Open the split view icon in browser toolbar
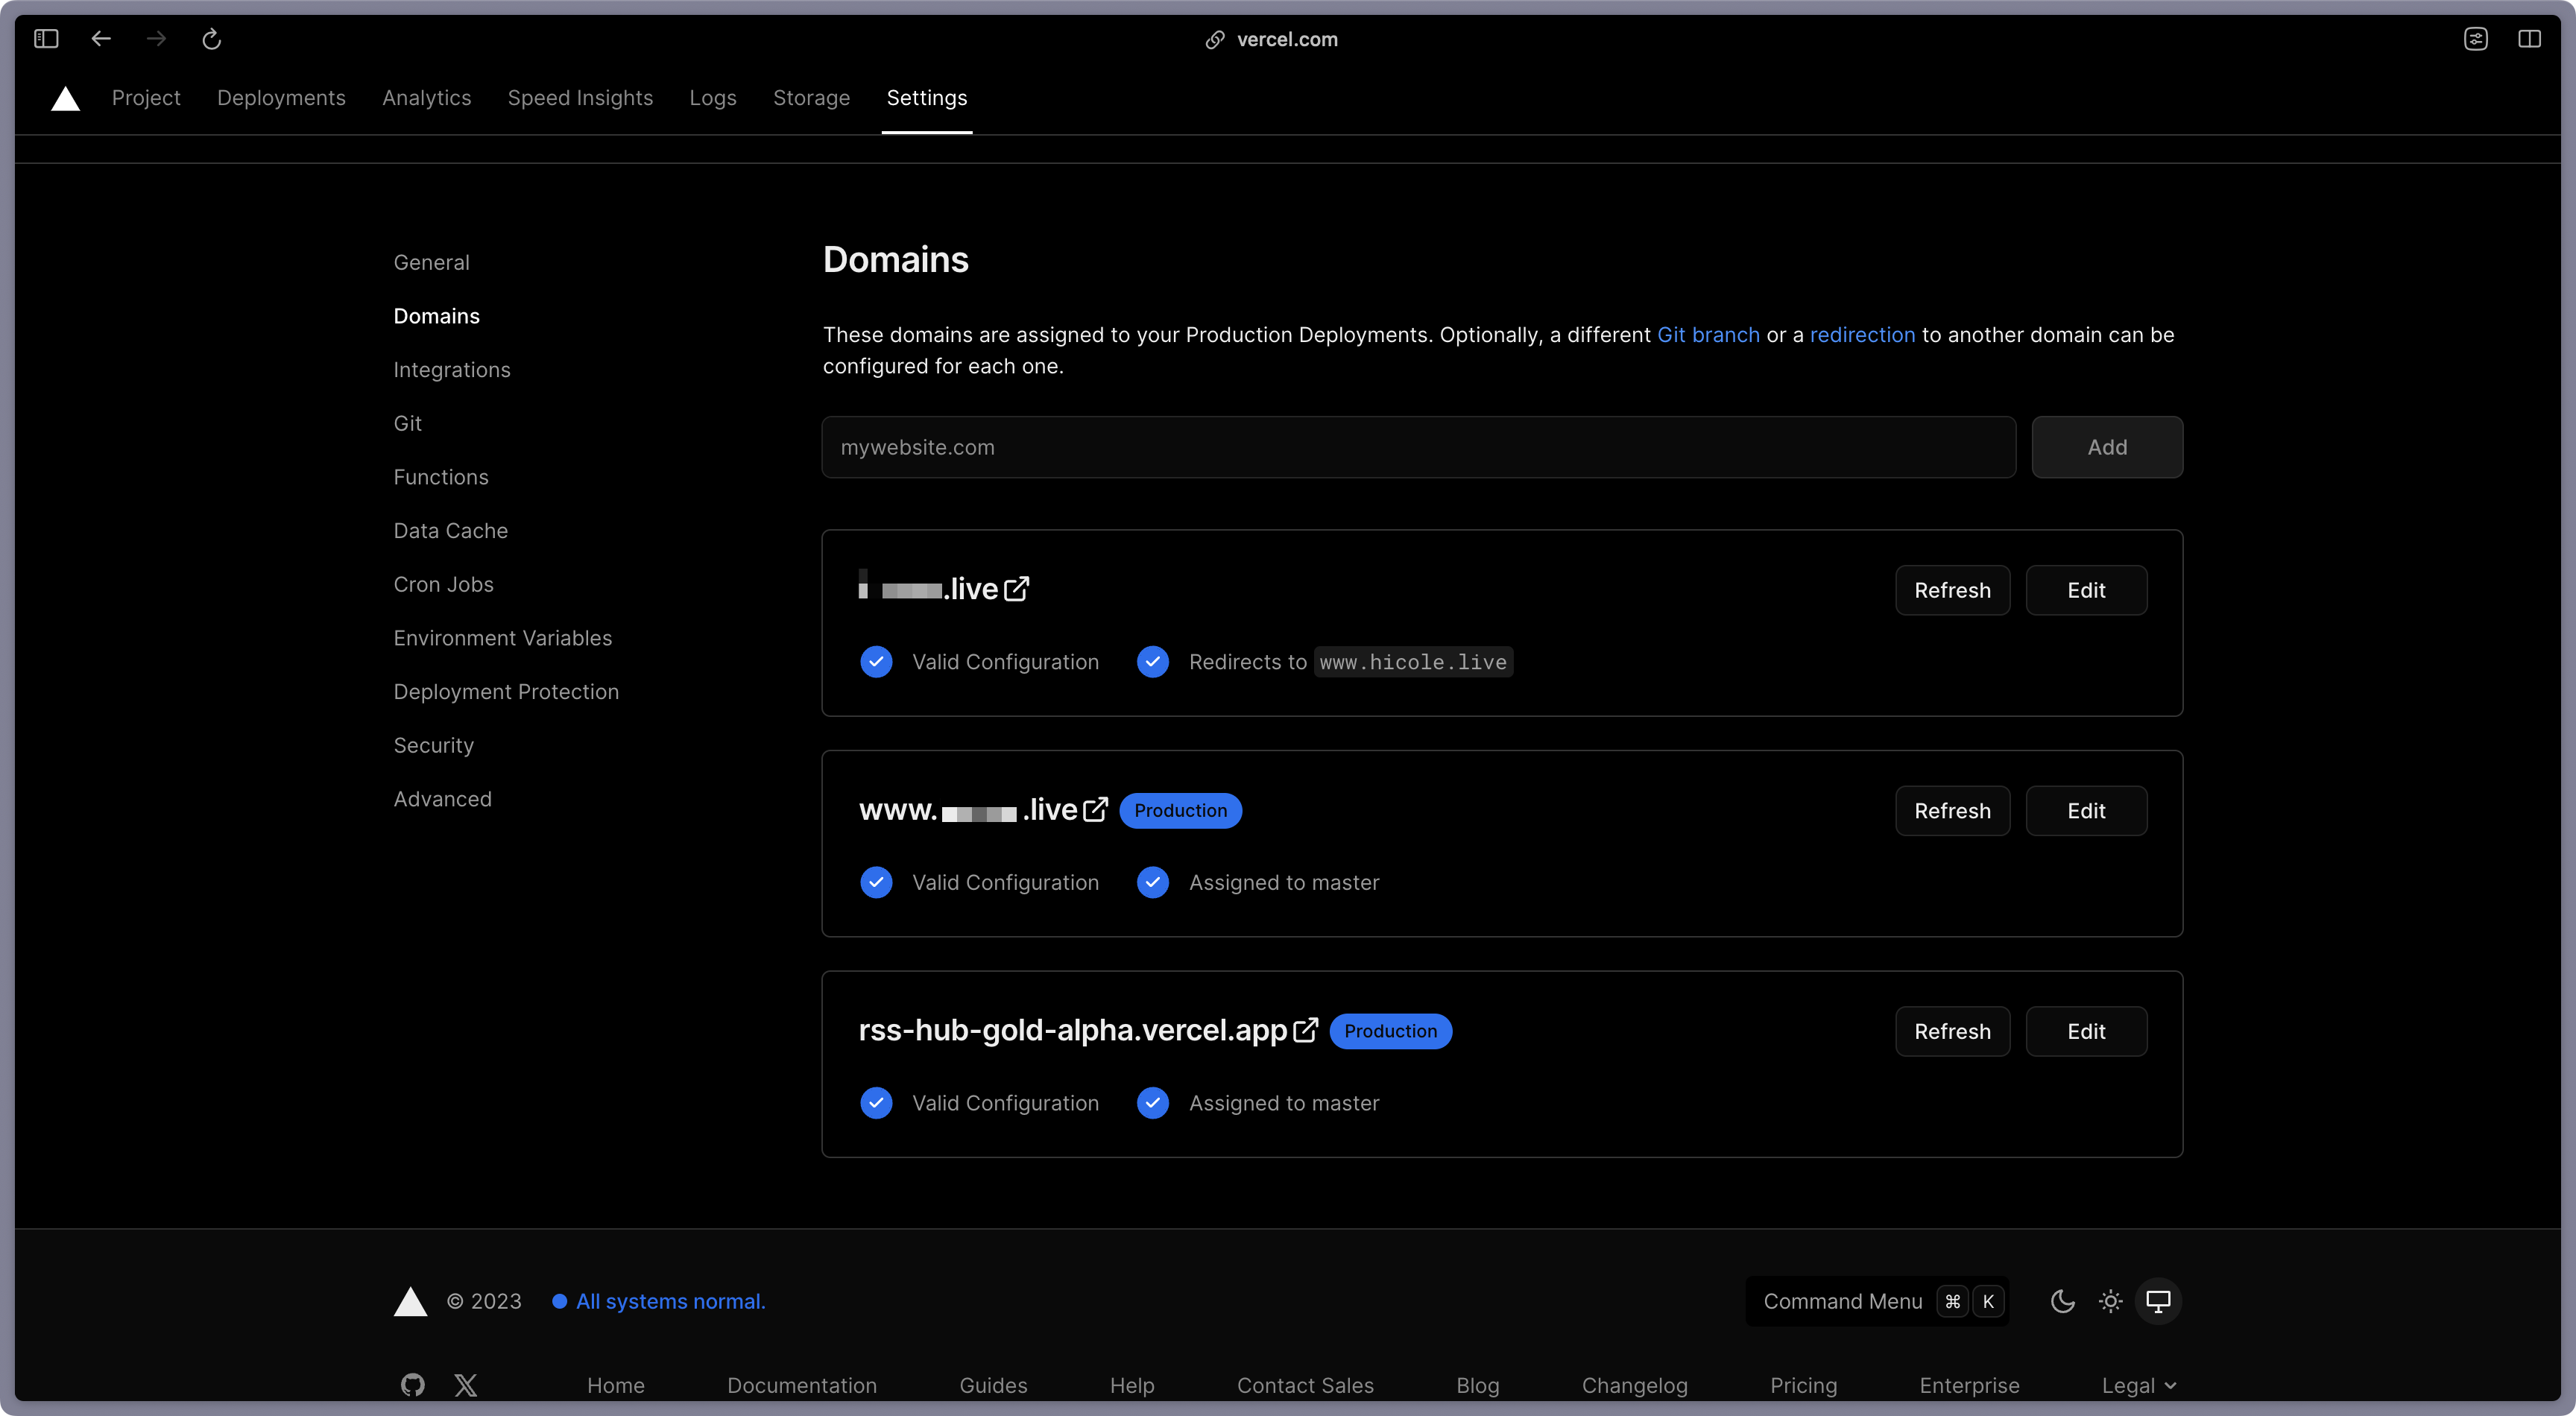 (2530, 39)
